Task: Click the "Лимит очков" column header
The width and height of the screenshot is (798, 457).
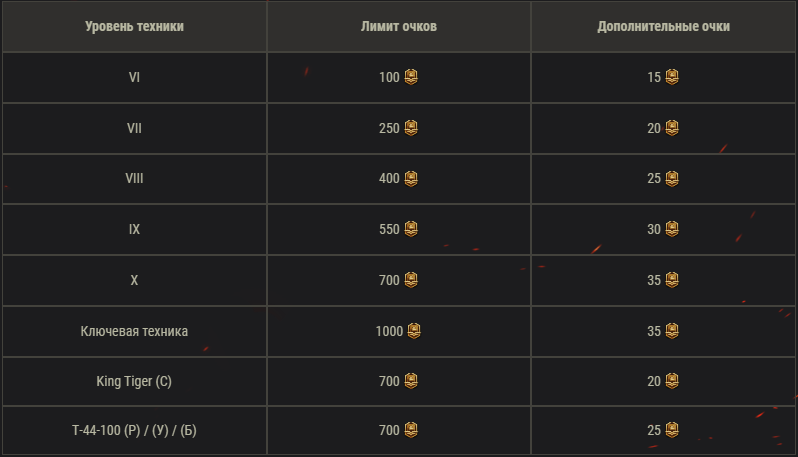Action: coord(398,27)
